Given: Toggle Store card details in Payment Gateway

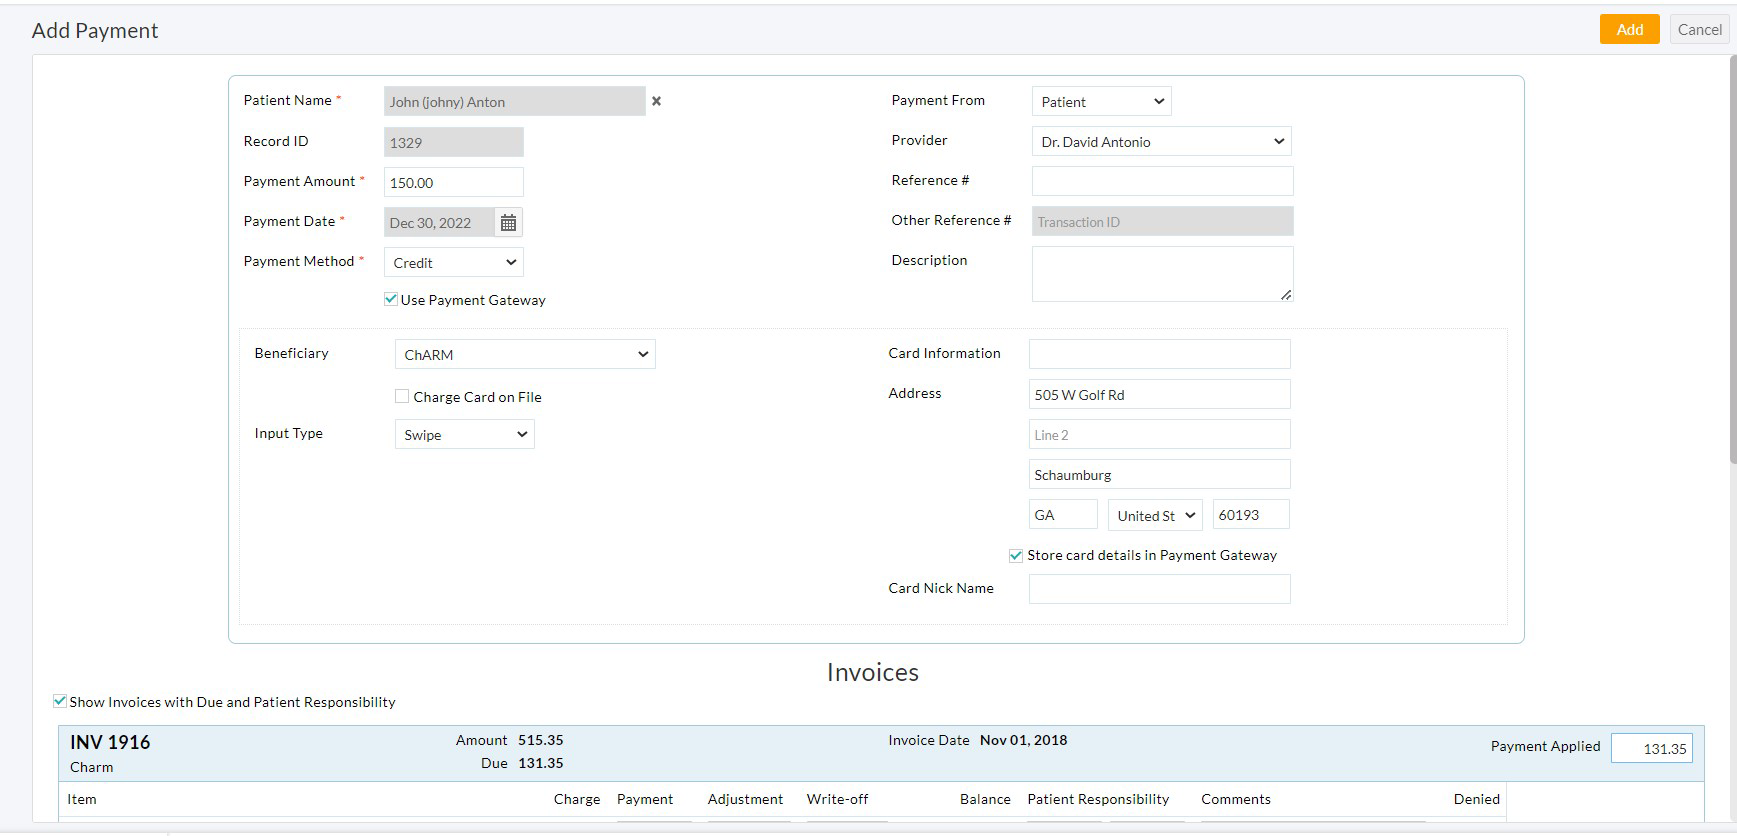Looking at the screenshot, I should pos(1016,555).
